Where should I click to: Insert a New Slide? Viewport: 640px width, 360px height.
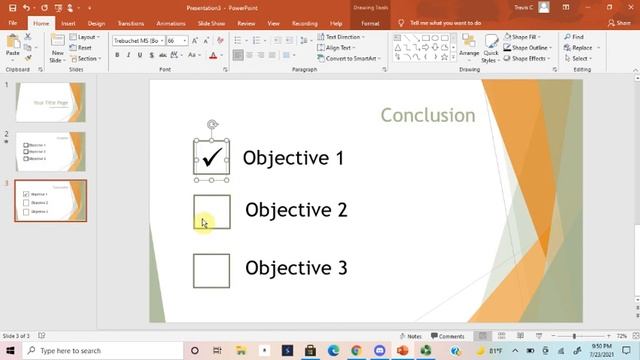pos(58,49)
